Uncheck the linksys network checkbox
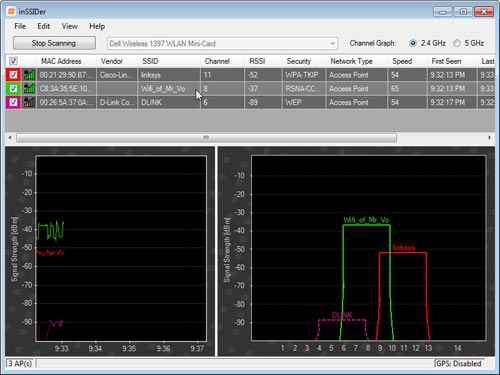Image resolution: width=500 pixels, height=375 pixels. tap(13, 75)
